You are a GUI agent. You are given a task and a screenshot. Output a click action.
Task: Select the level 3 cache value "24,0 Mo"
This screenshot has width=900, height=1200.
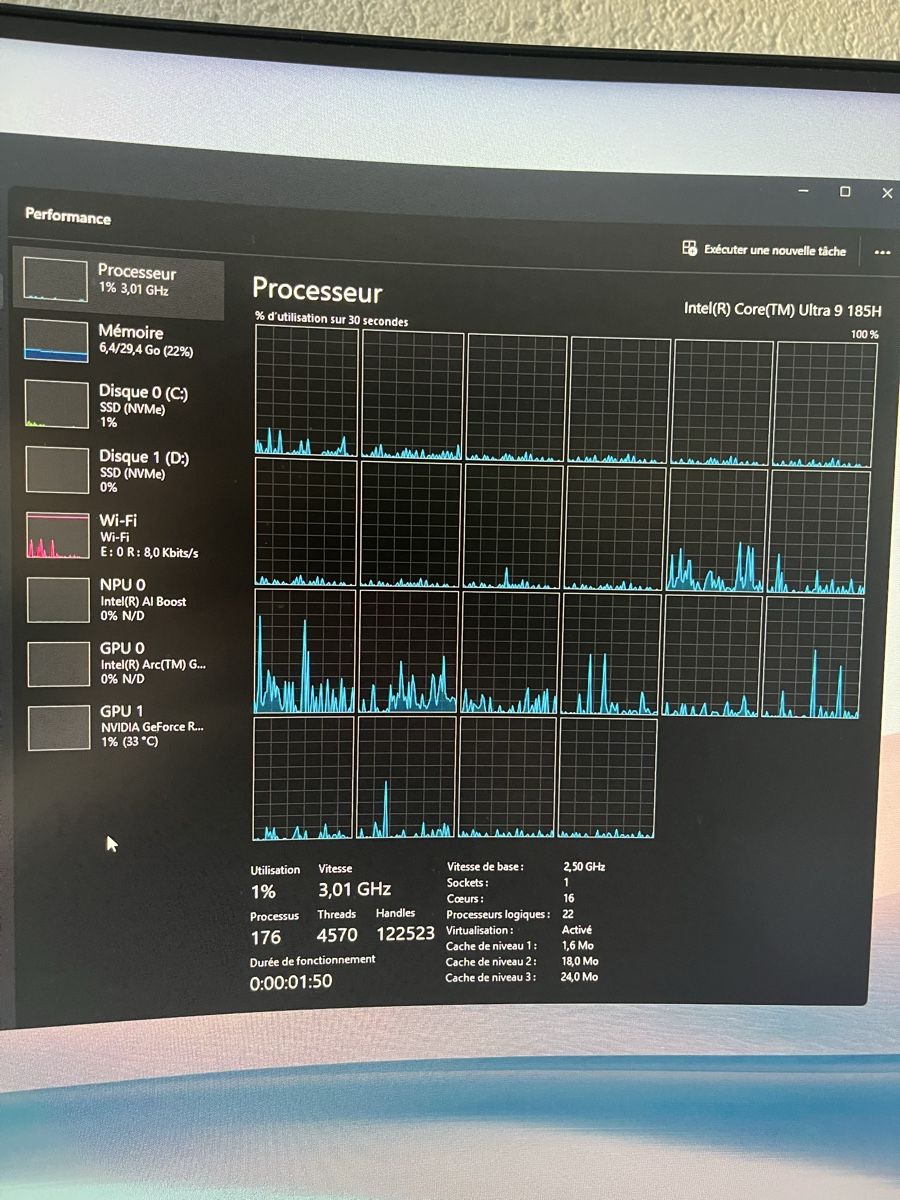coord(580,977)
